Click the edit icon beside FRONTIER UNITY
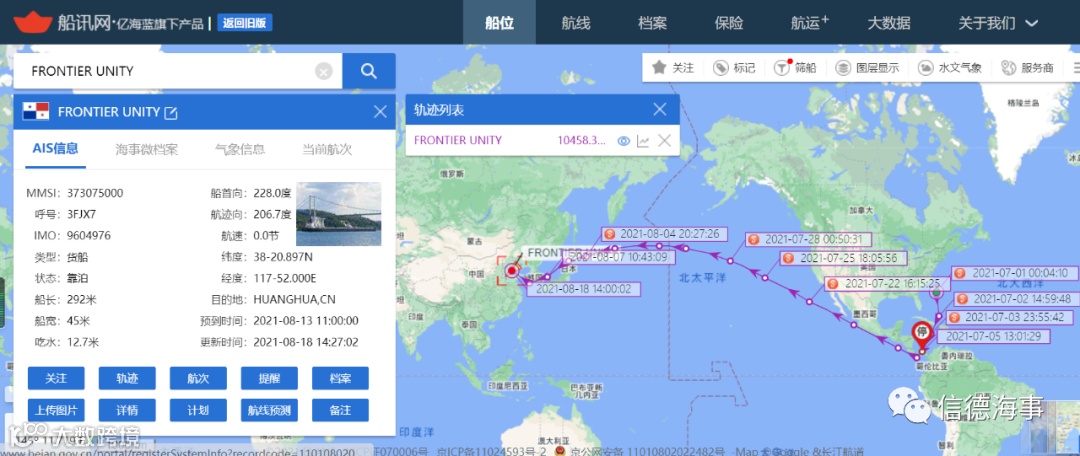This screenshot has height=456, width=1080. coord(171,112)
